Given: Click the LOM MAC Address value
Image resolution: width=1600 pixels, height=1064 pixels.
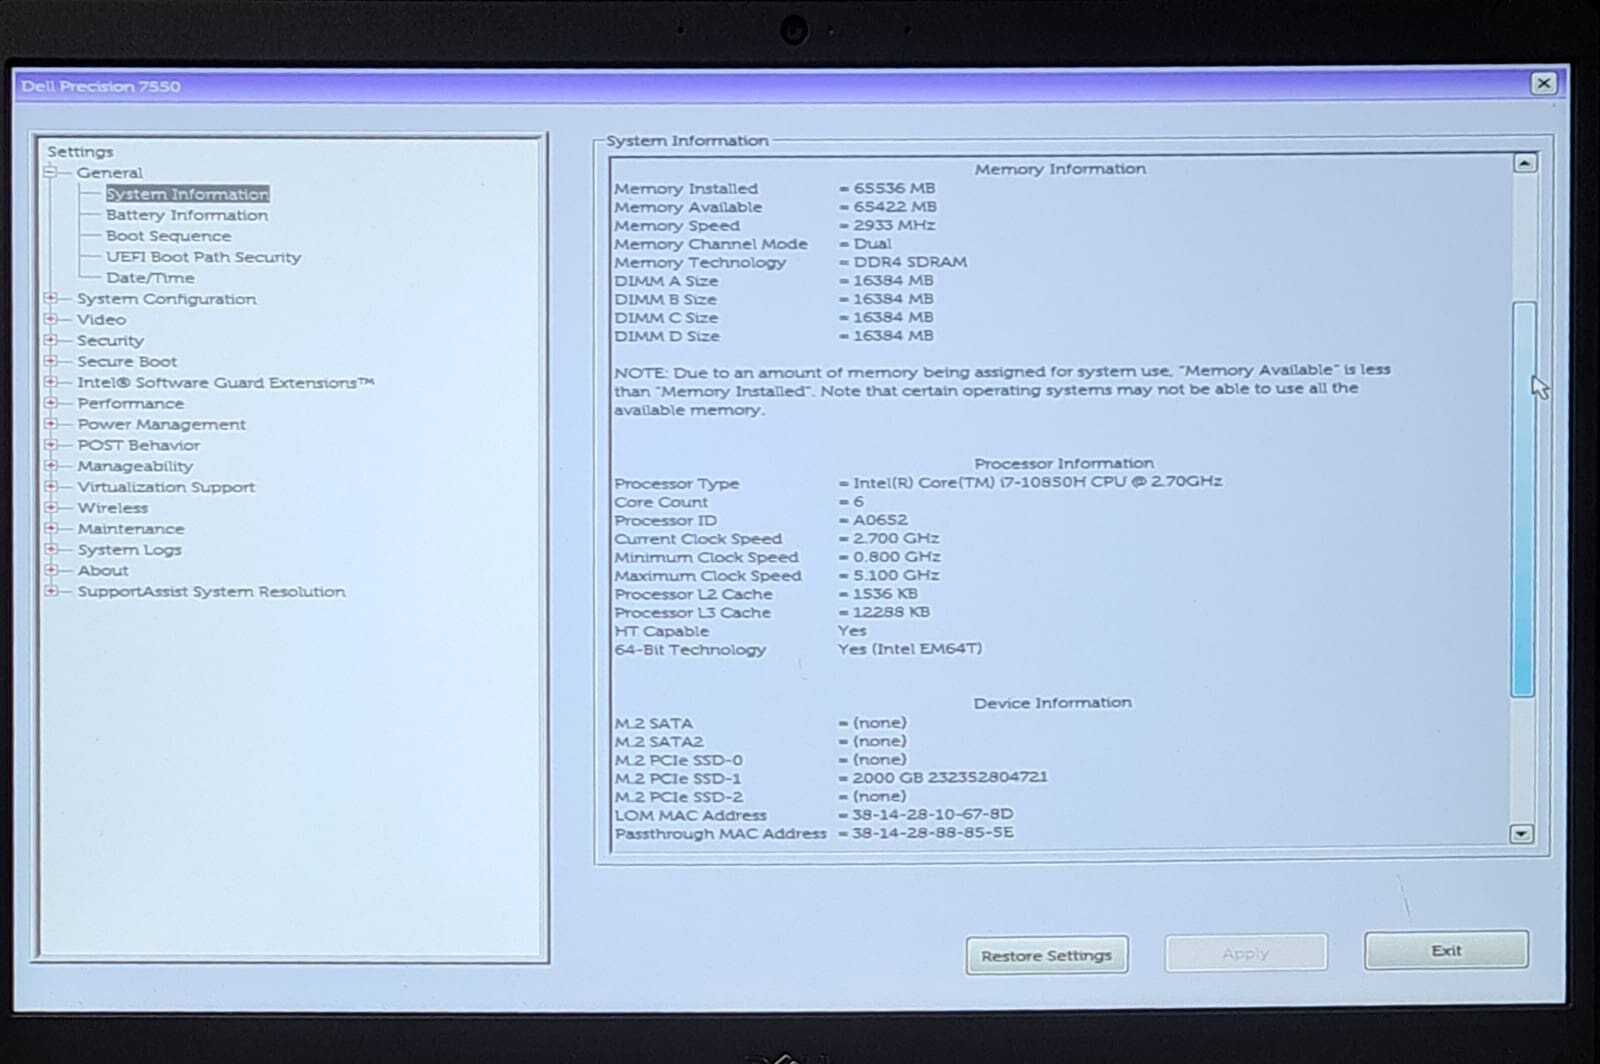Looking at the screenshot, I should click(x=932, y=814).
